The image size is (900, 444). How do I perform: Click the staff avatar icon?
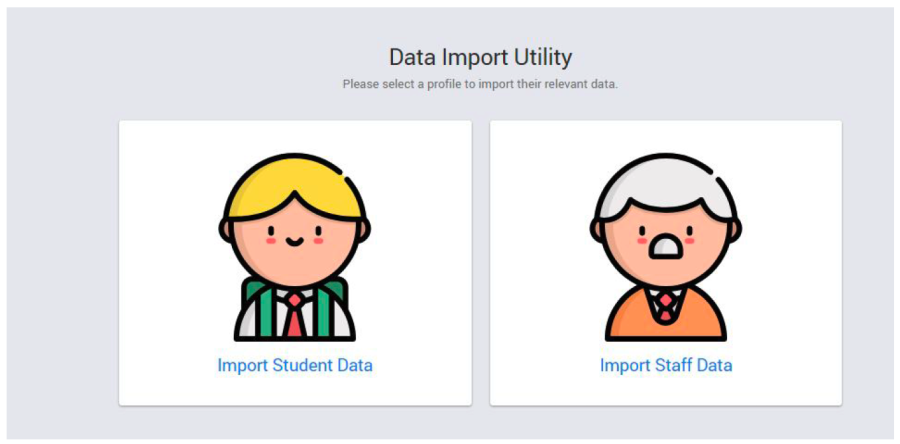pos(665,247)
